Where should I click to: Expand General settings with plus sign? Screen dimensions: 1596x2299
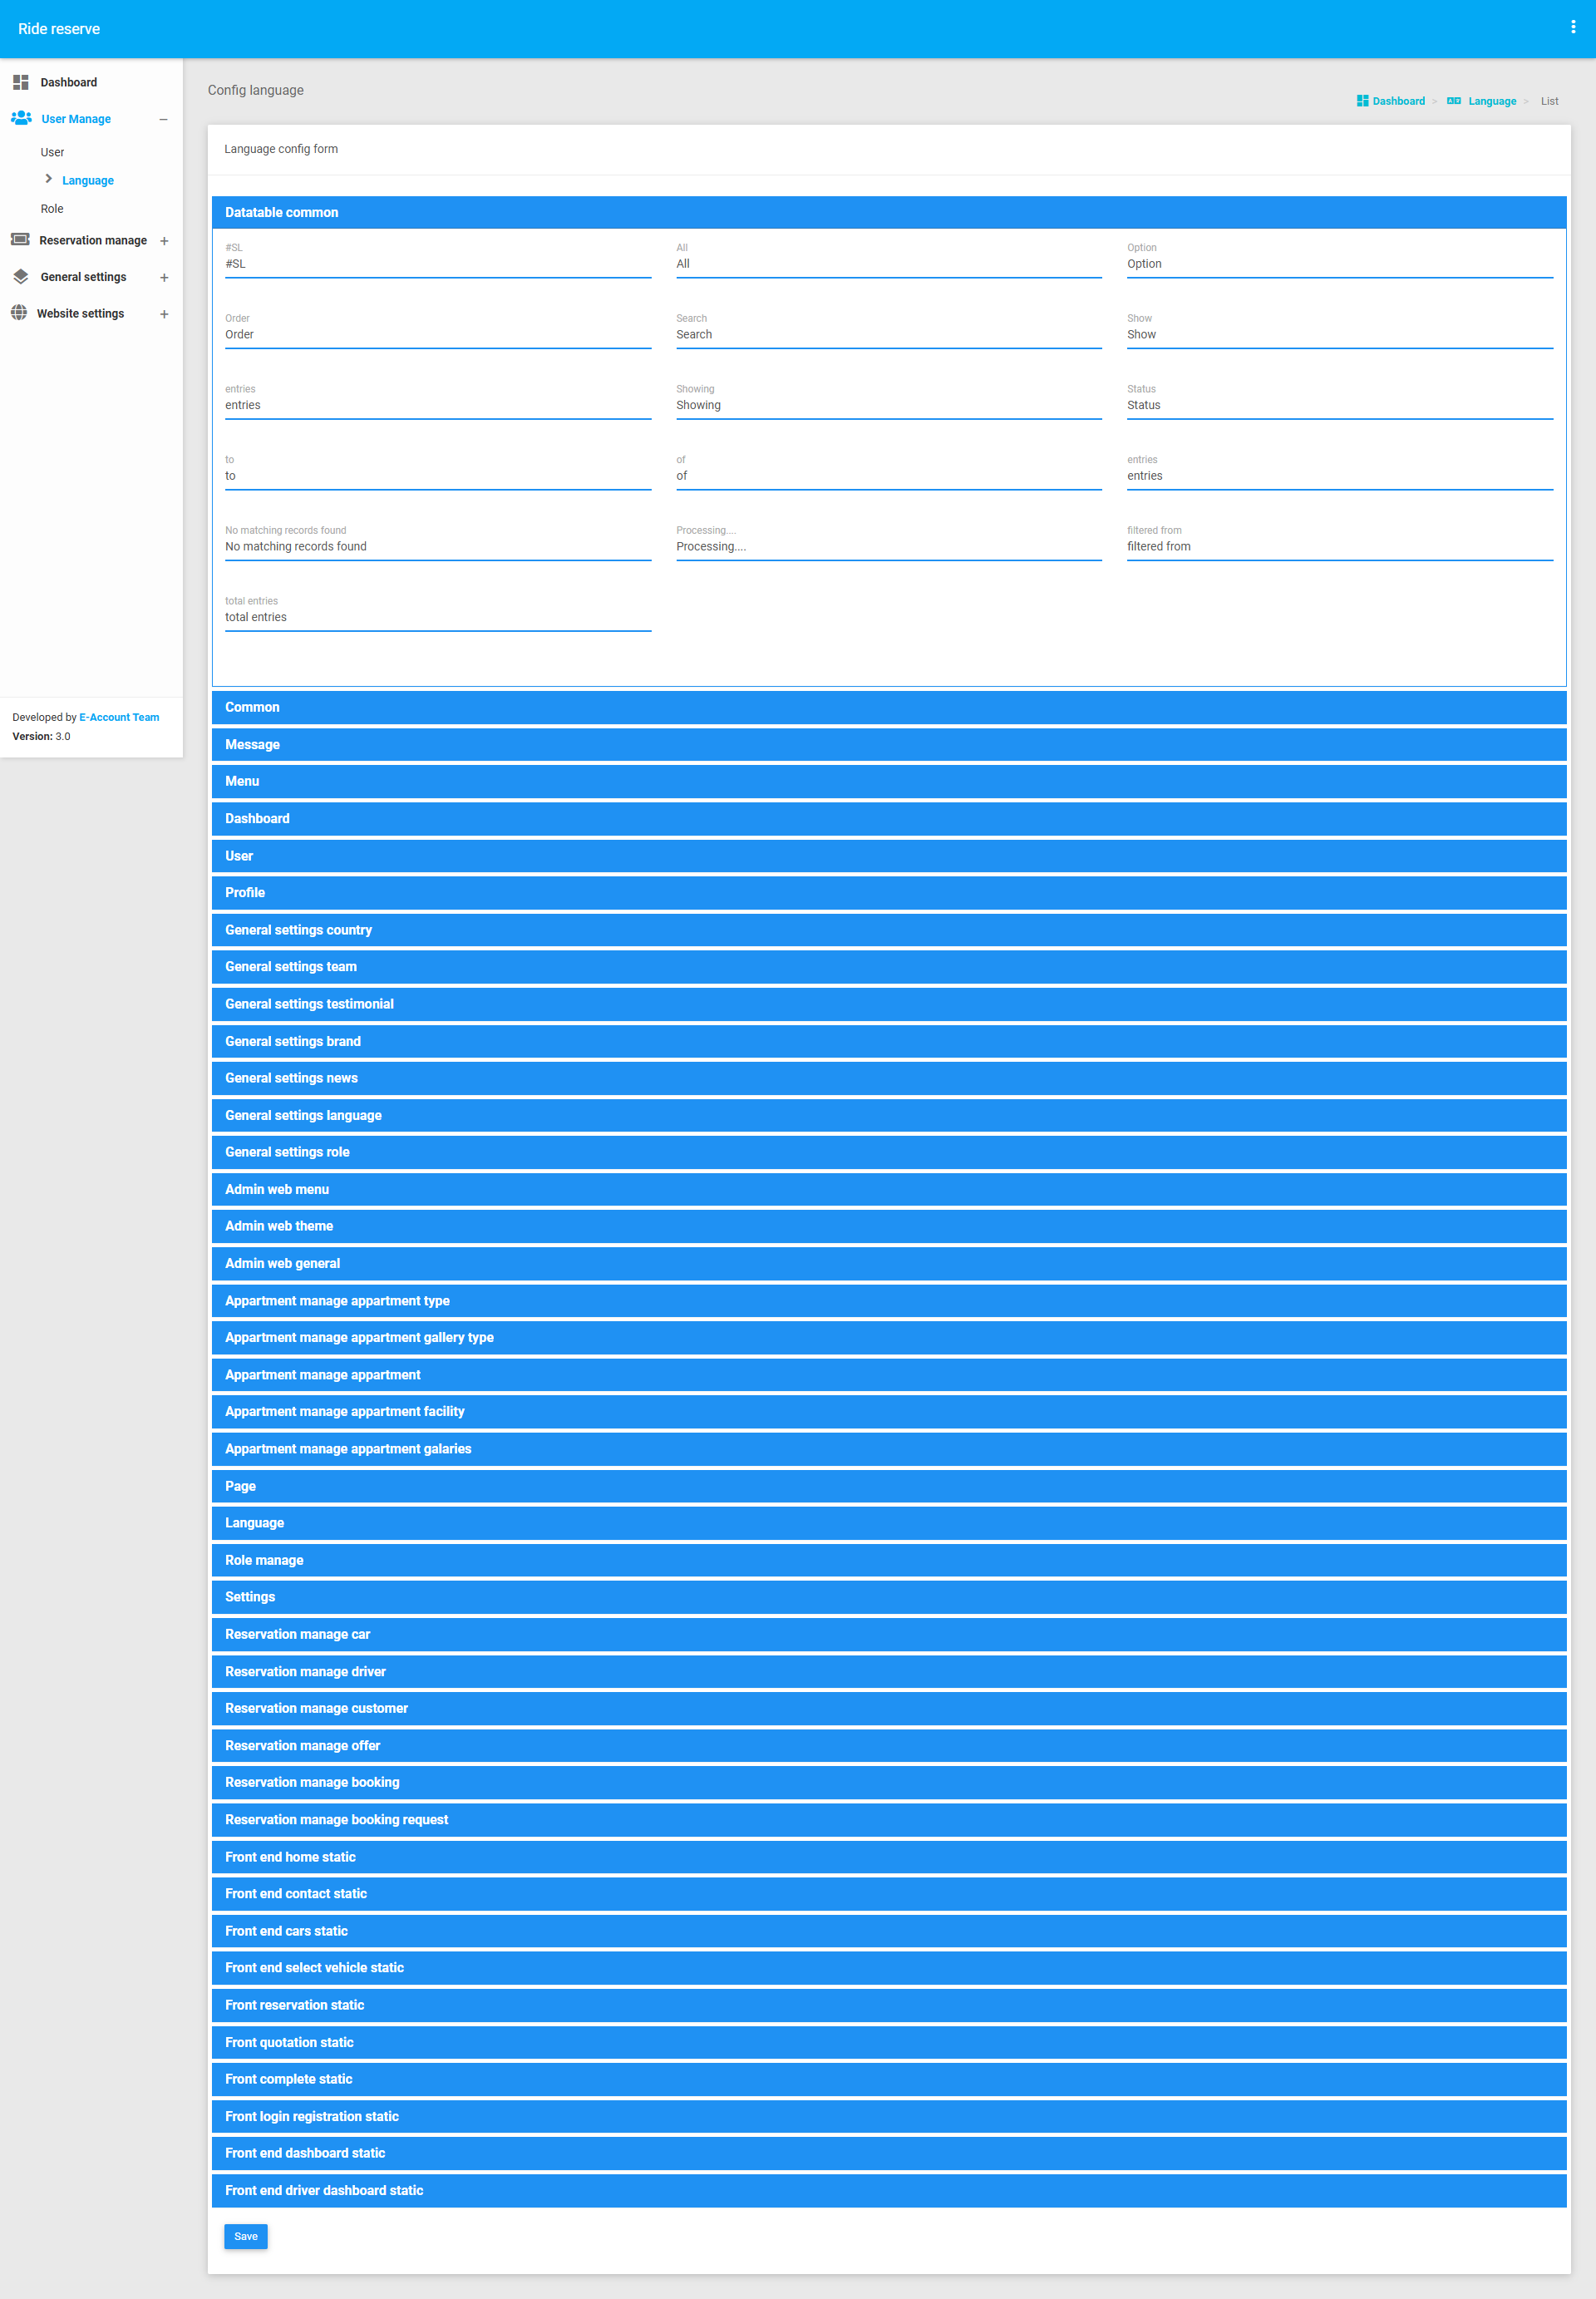(164, 278)
